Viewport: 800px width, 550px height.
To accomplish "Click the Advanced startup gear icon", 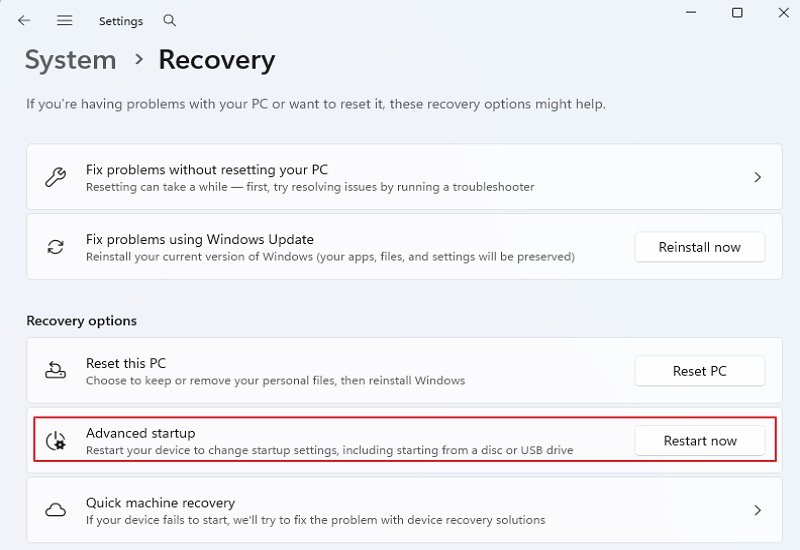I will tap(56, 441).
